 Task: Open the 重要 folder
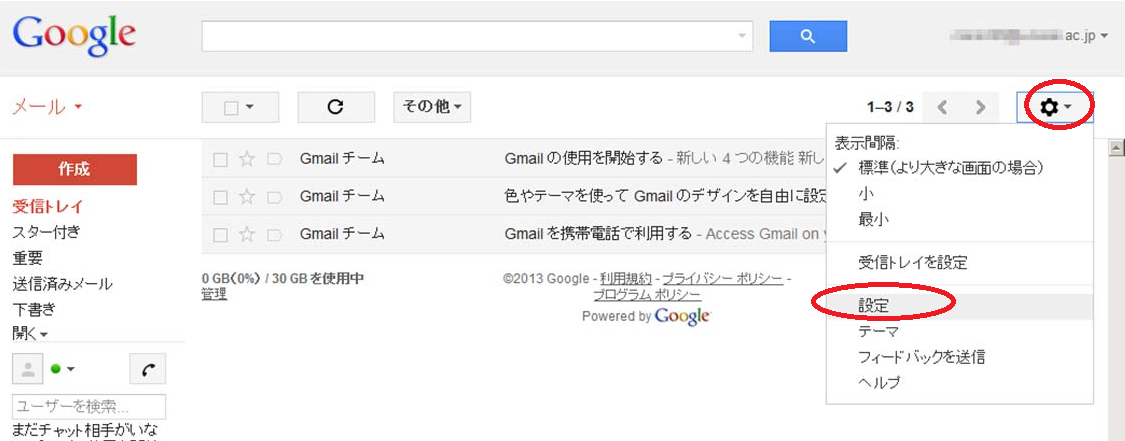[27, 257]
